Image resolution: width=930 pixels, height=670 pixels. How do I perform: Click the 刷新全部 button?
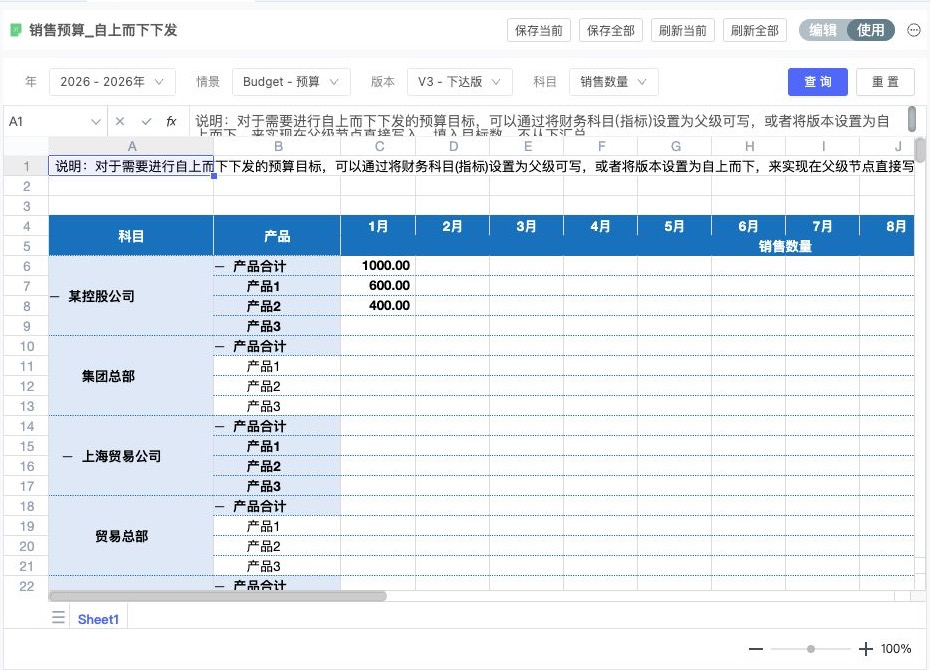click(755, 31)
